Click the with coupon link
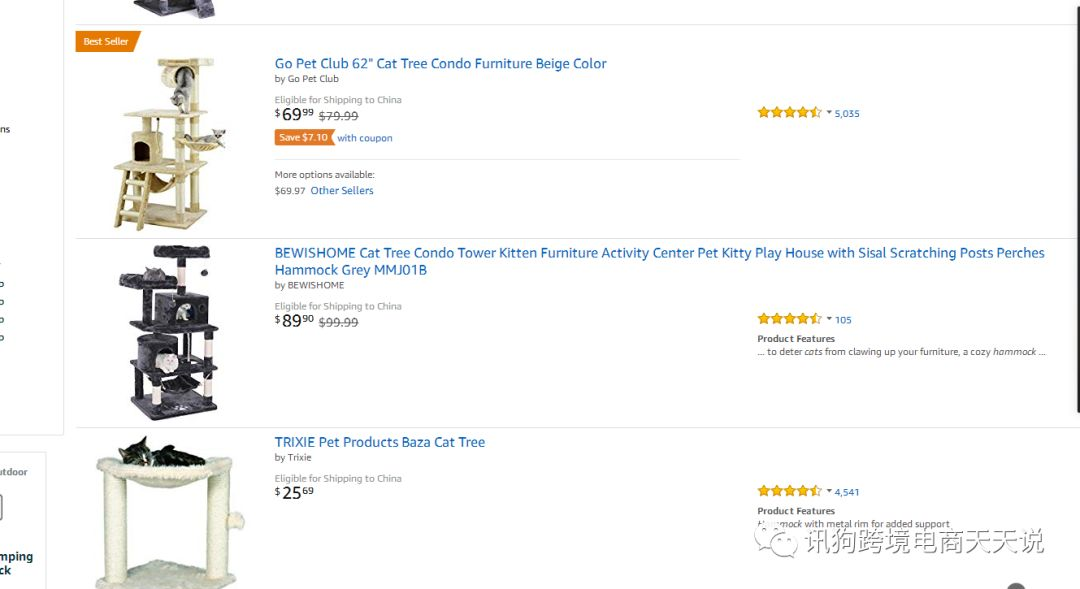The height and width of the screenshot is (589, 1080). 364,138
